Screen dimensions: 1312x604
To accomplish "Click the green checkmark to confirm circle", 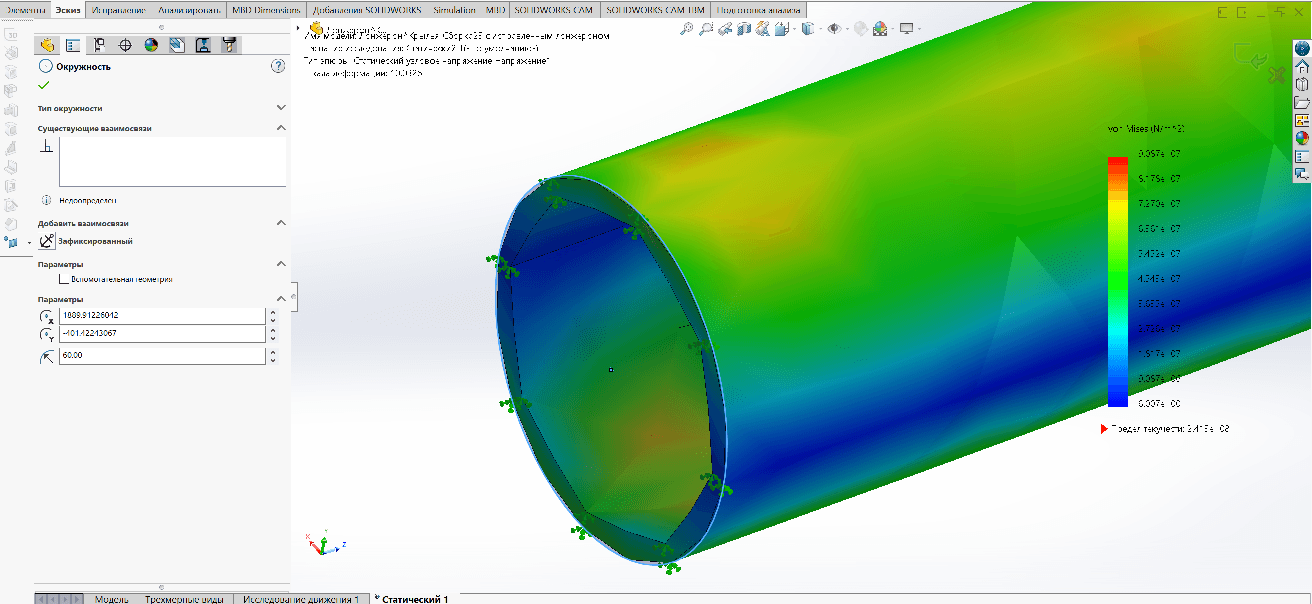I will pyautogui.click(x=44, y=86).
